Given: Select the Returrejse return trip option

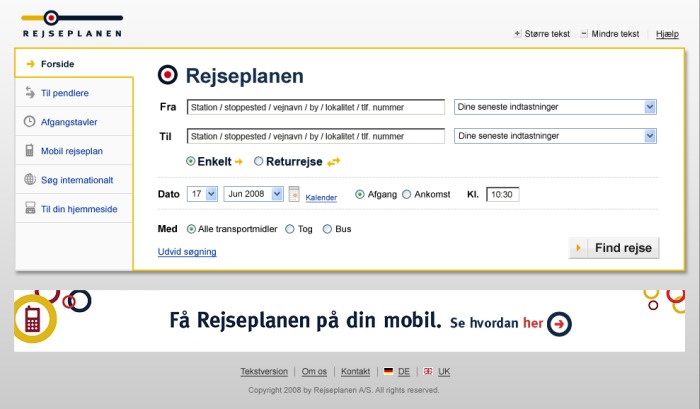Looking at the screenshot, I should (x=258, y=161).
